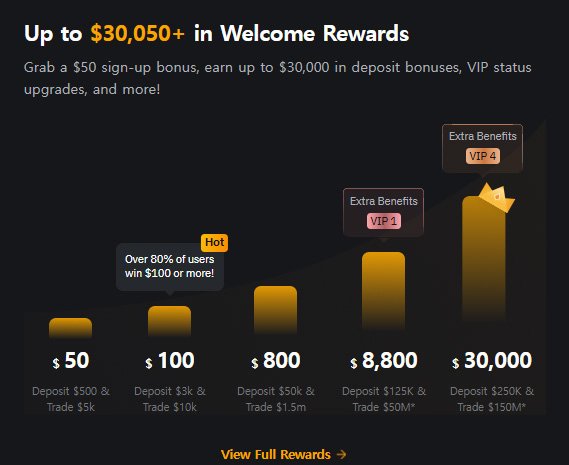Image resolution: width=569 pixels, height=465 pixels.
Task: Click the 'Deposit $500 & Trade $5k' text
Action: coord(71,399)
